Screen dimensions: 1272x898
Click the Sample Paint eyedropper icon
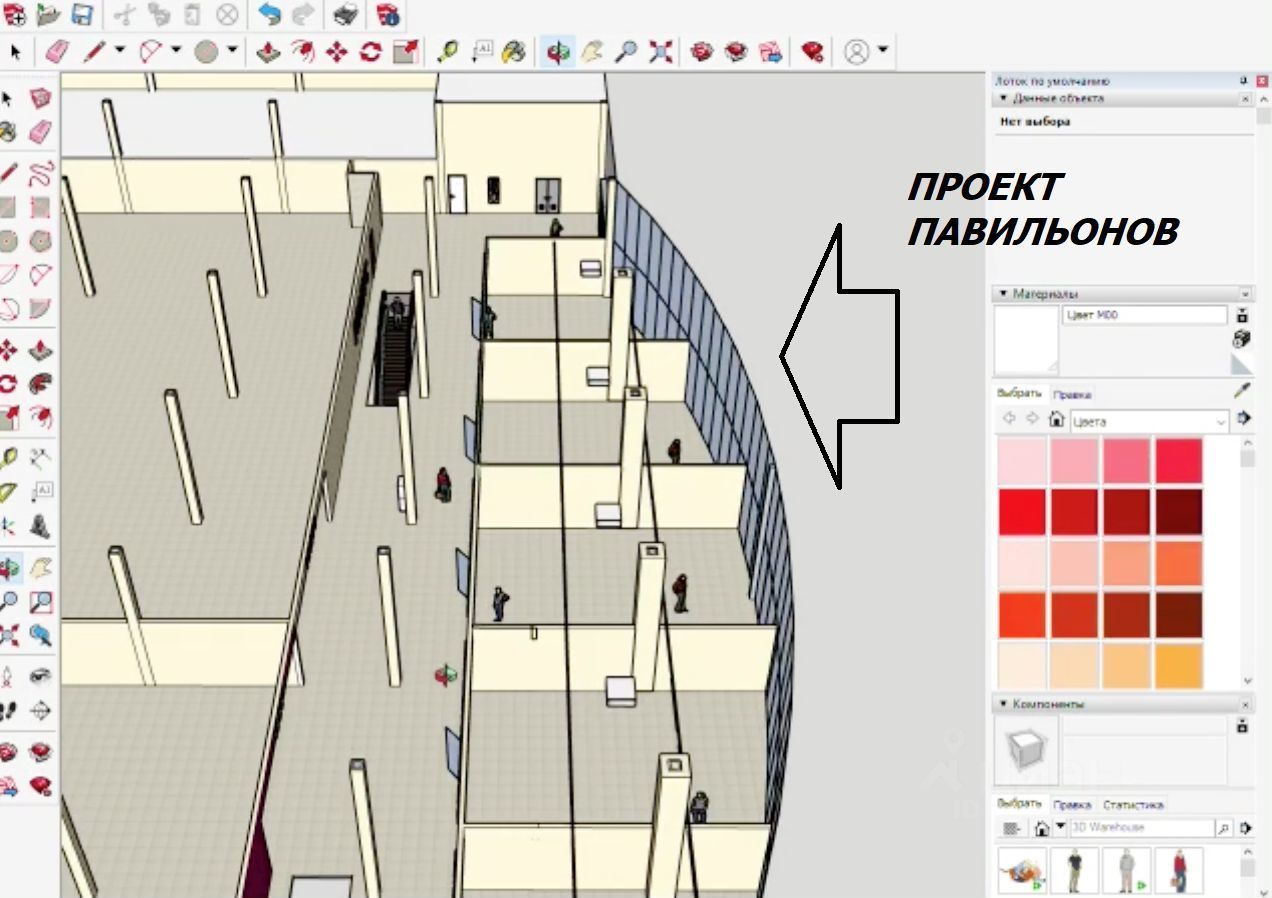pos(1242,390)
